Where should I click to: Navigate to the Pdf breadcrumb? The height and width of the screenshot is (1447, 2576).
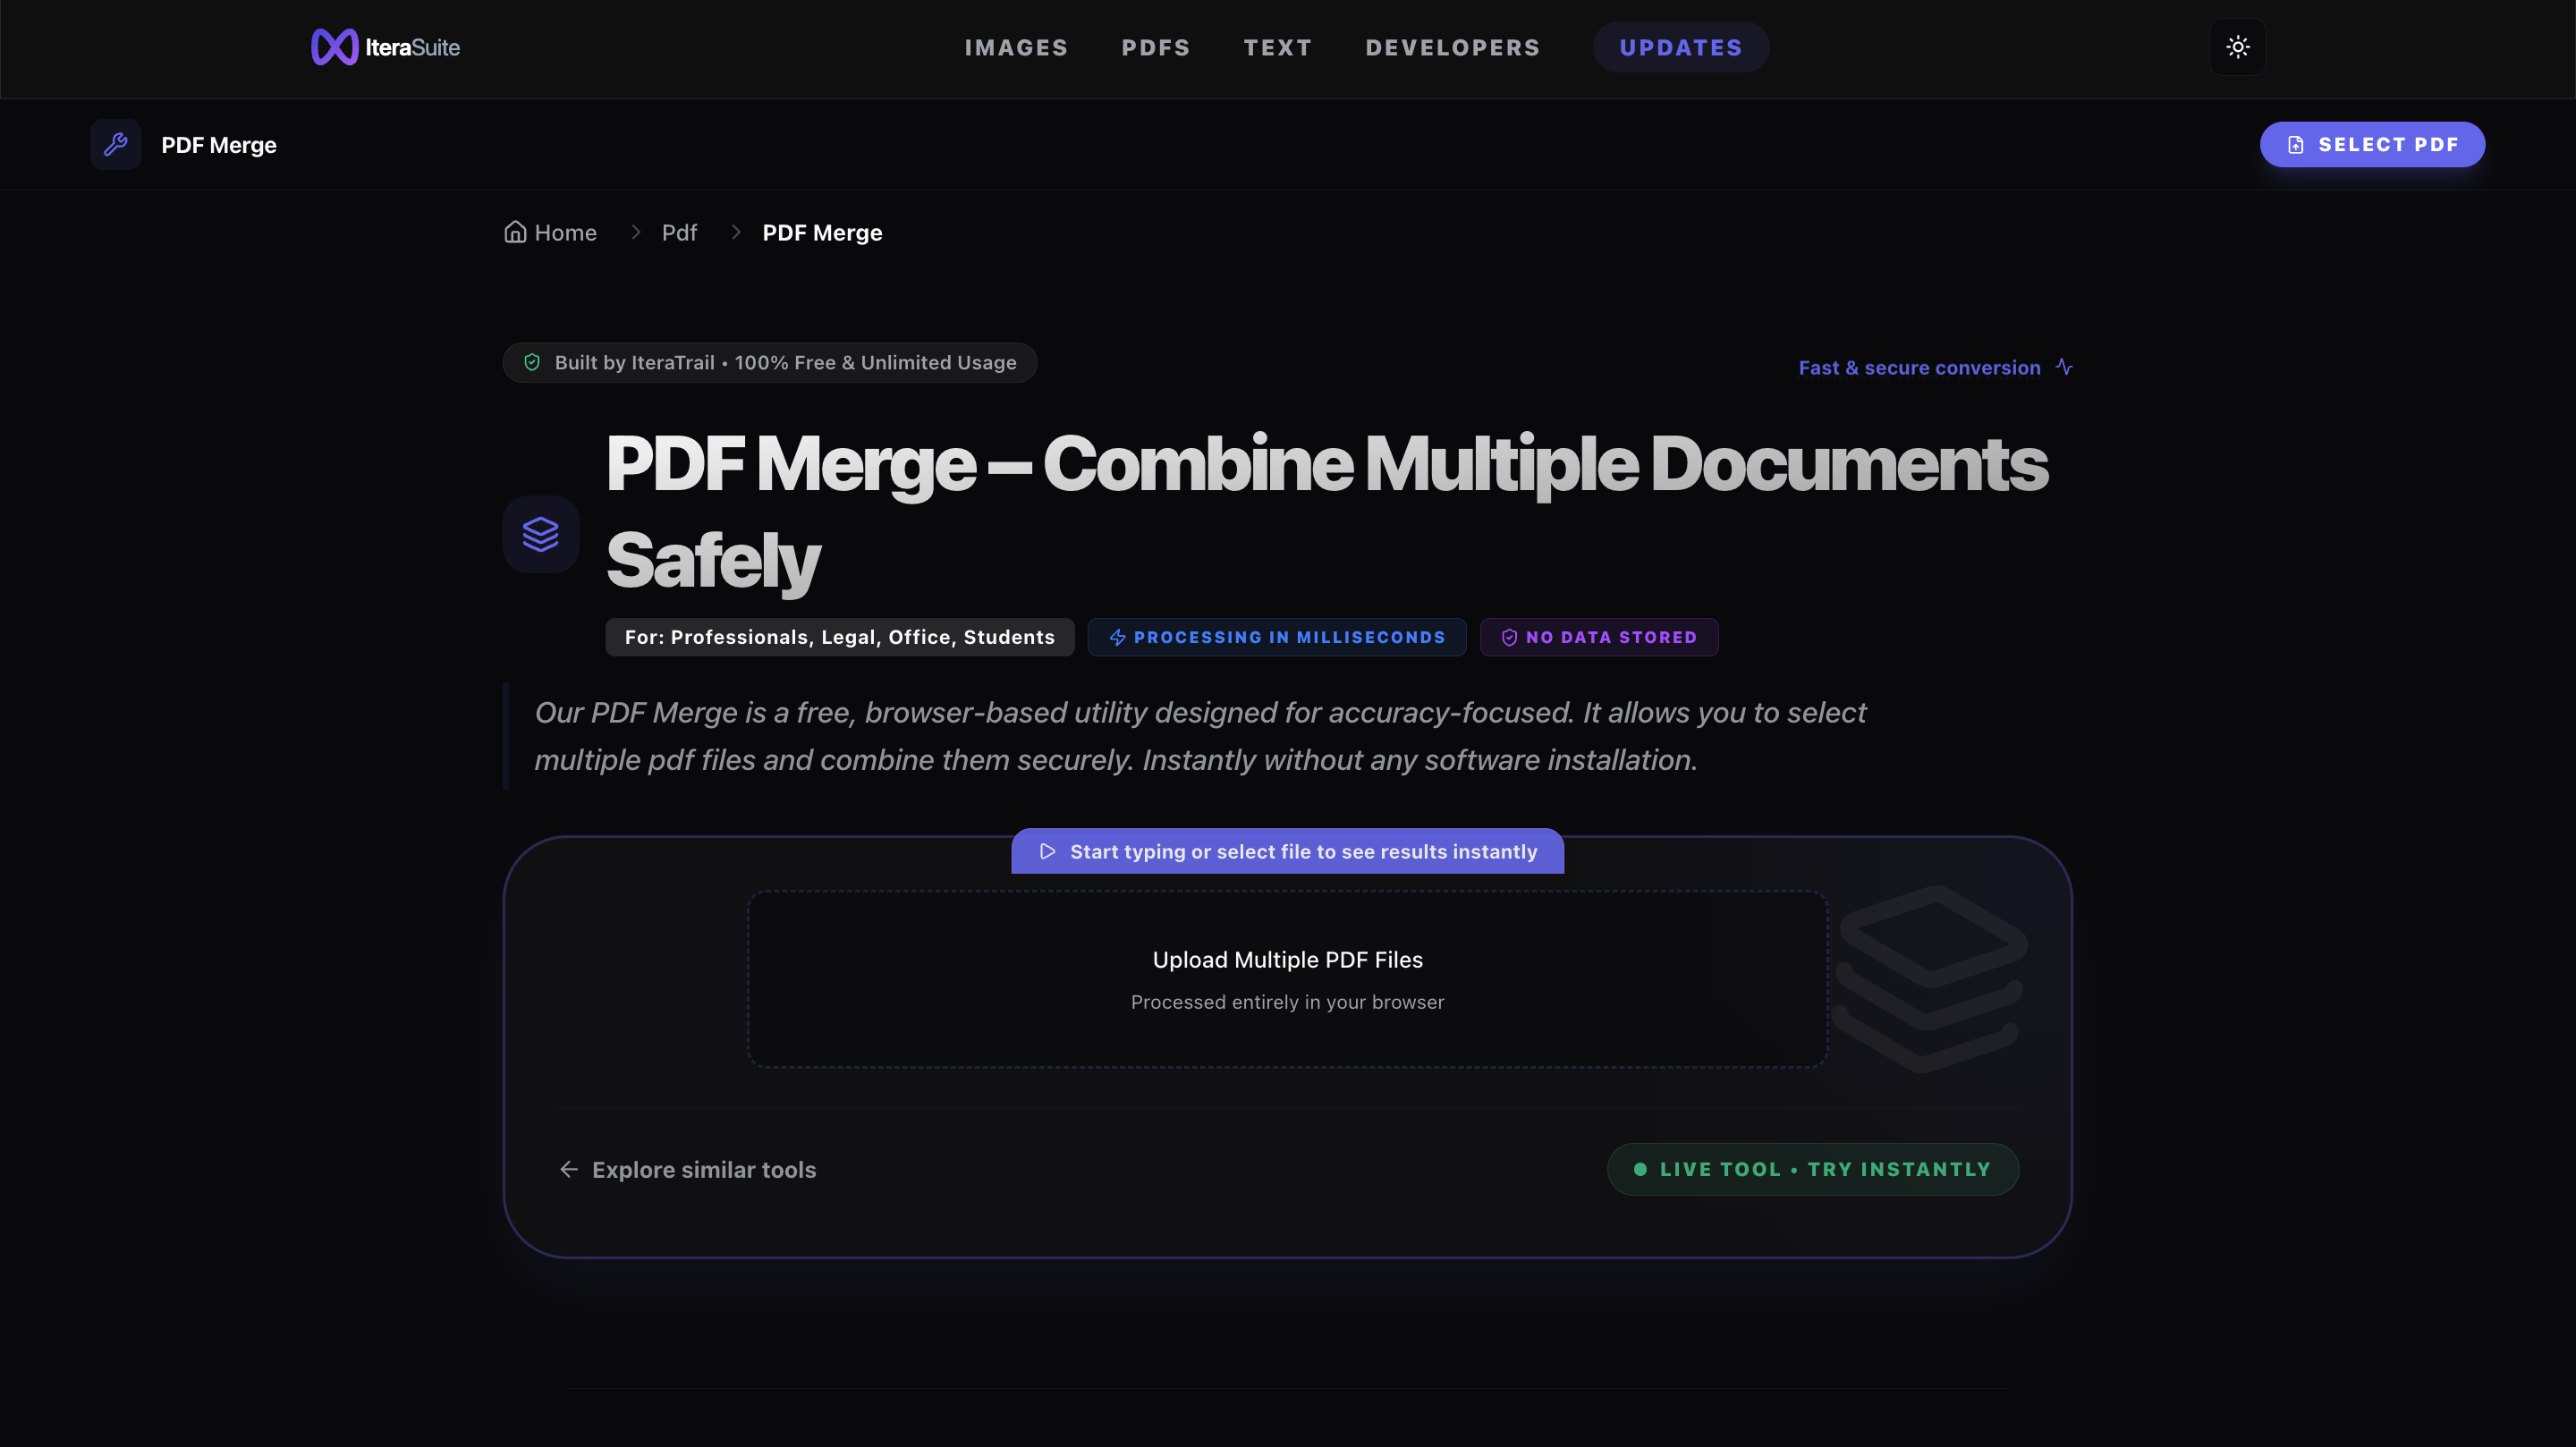[x=679, y=232]
